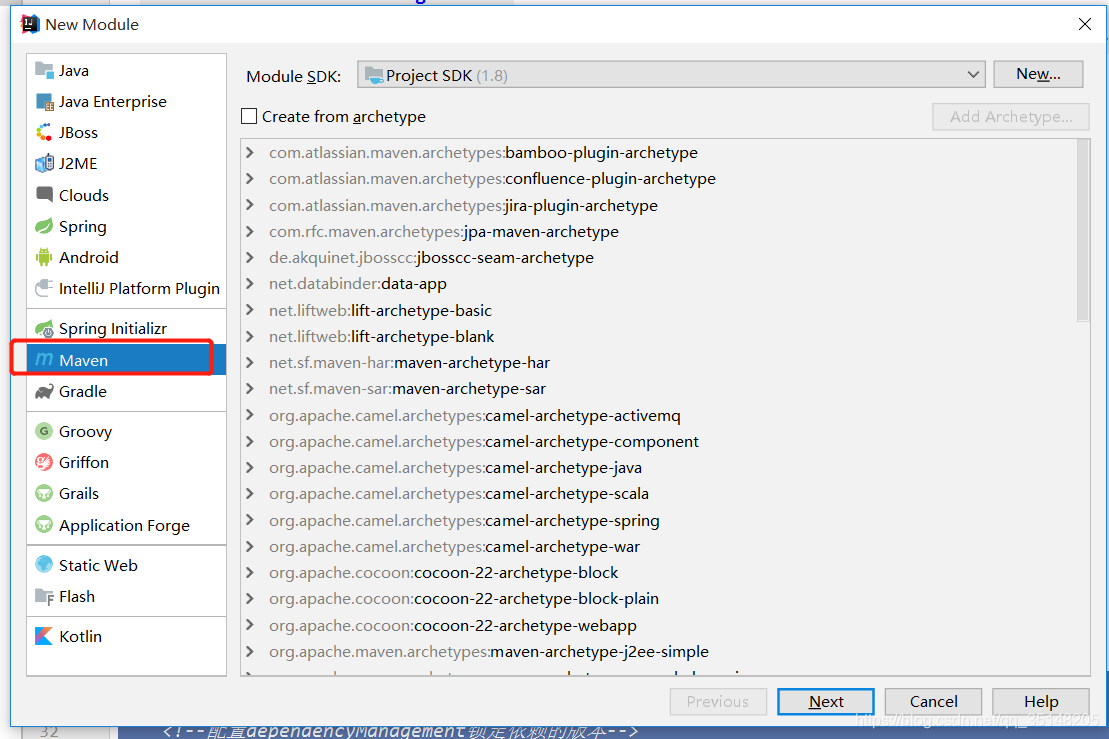The height and width of the screenshot is (739, 1109).
Task: Choose Groovy module type label
Action: (86, 432)
